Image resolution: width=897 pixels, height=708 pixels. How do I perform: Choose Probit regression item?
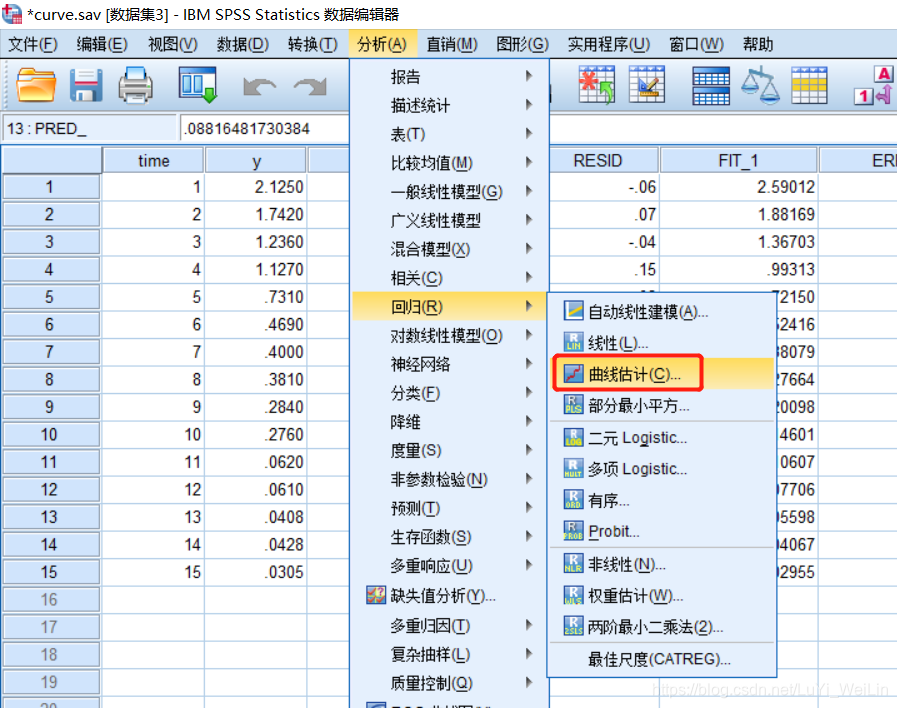coord(662,531)
